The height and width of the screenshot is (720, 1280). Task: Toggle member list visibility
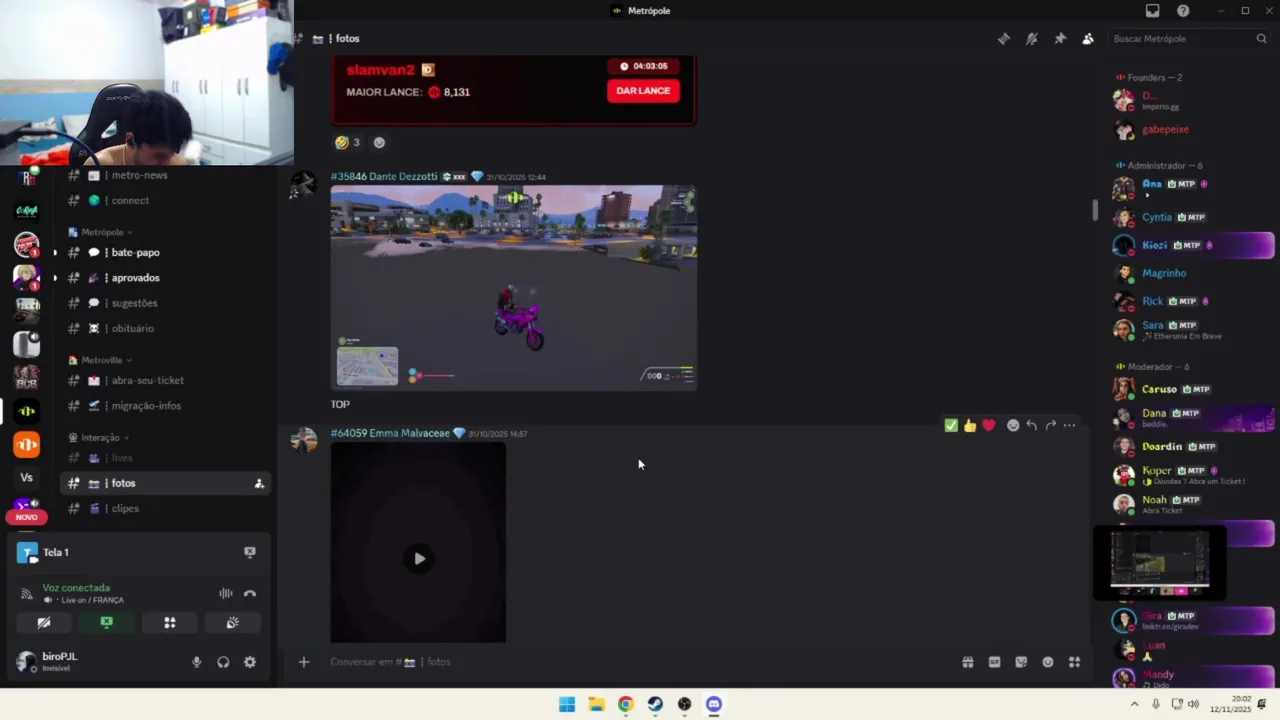click(1088, 39)
